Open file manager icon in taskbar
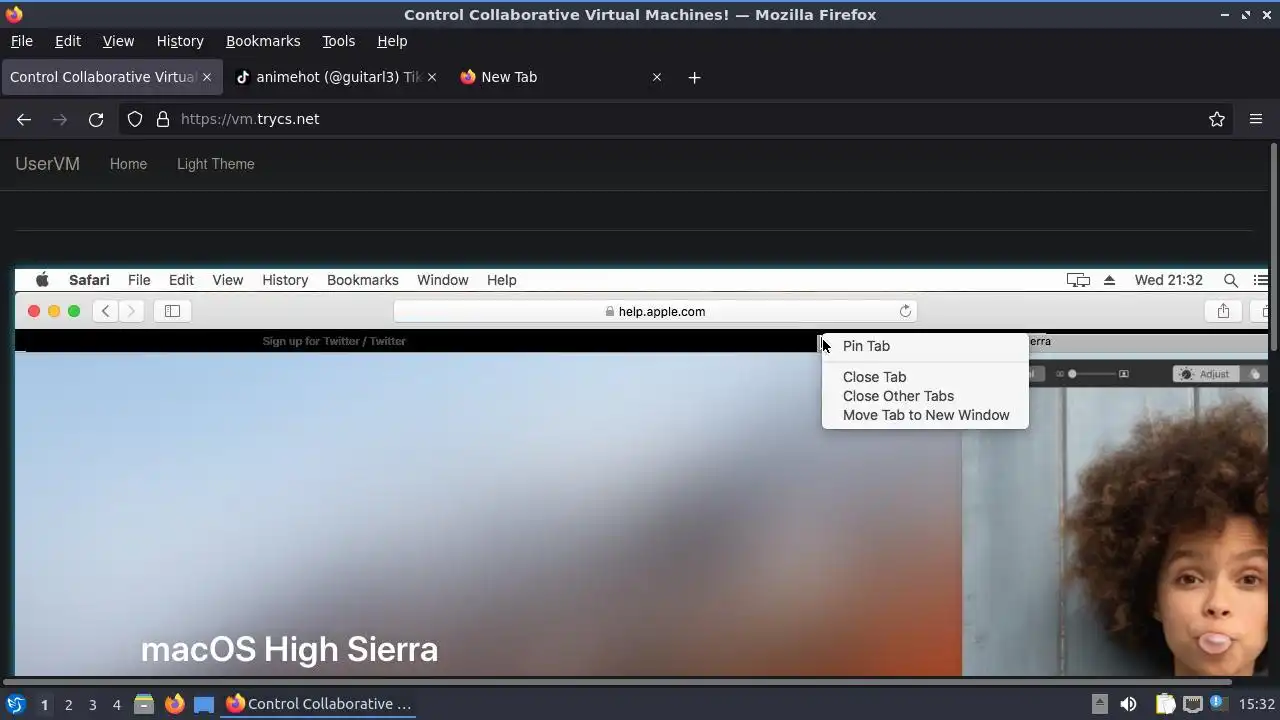 pyautogui.click(x=144, y=704)
